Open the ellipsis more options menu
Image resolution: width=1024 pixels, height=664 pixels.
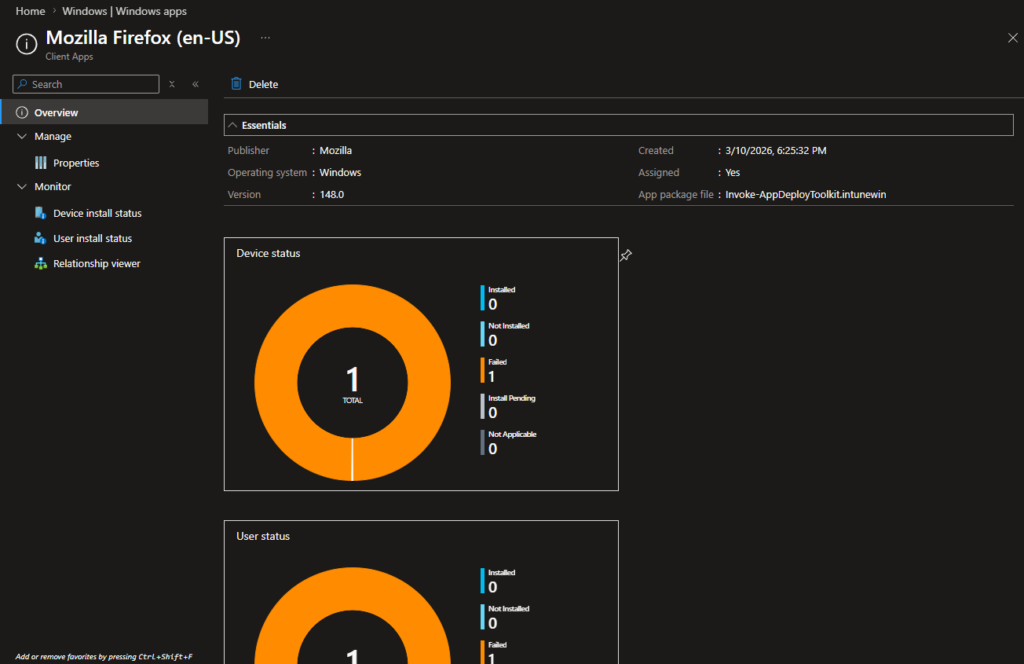point(265,38)
